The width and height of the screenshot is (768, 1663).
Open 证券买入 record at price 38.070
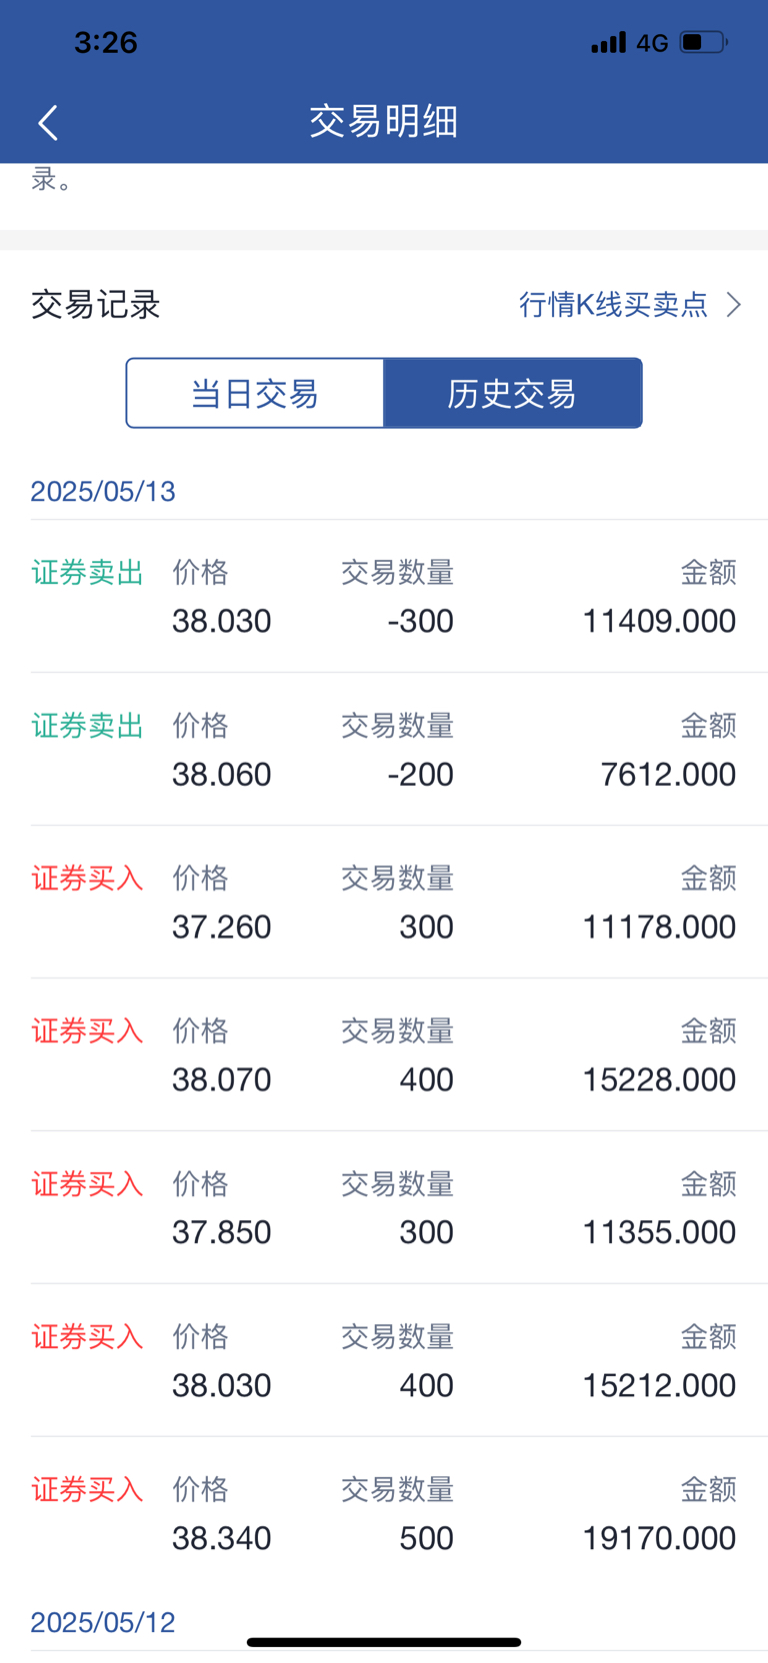(x=384, y=1055)
